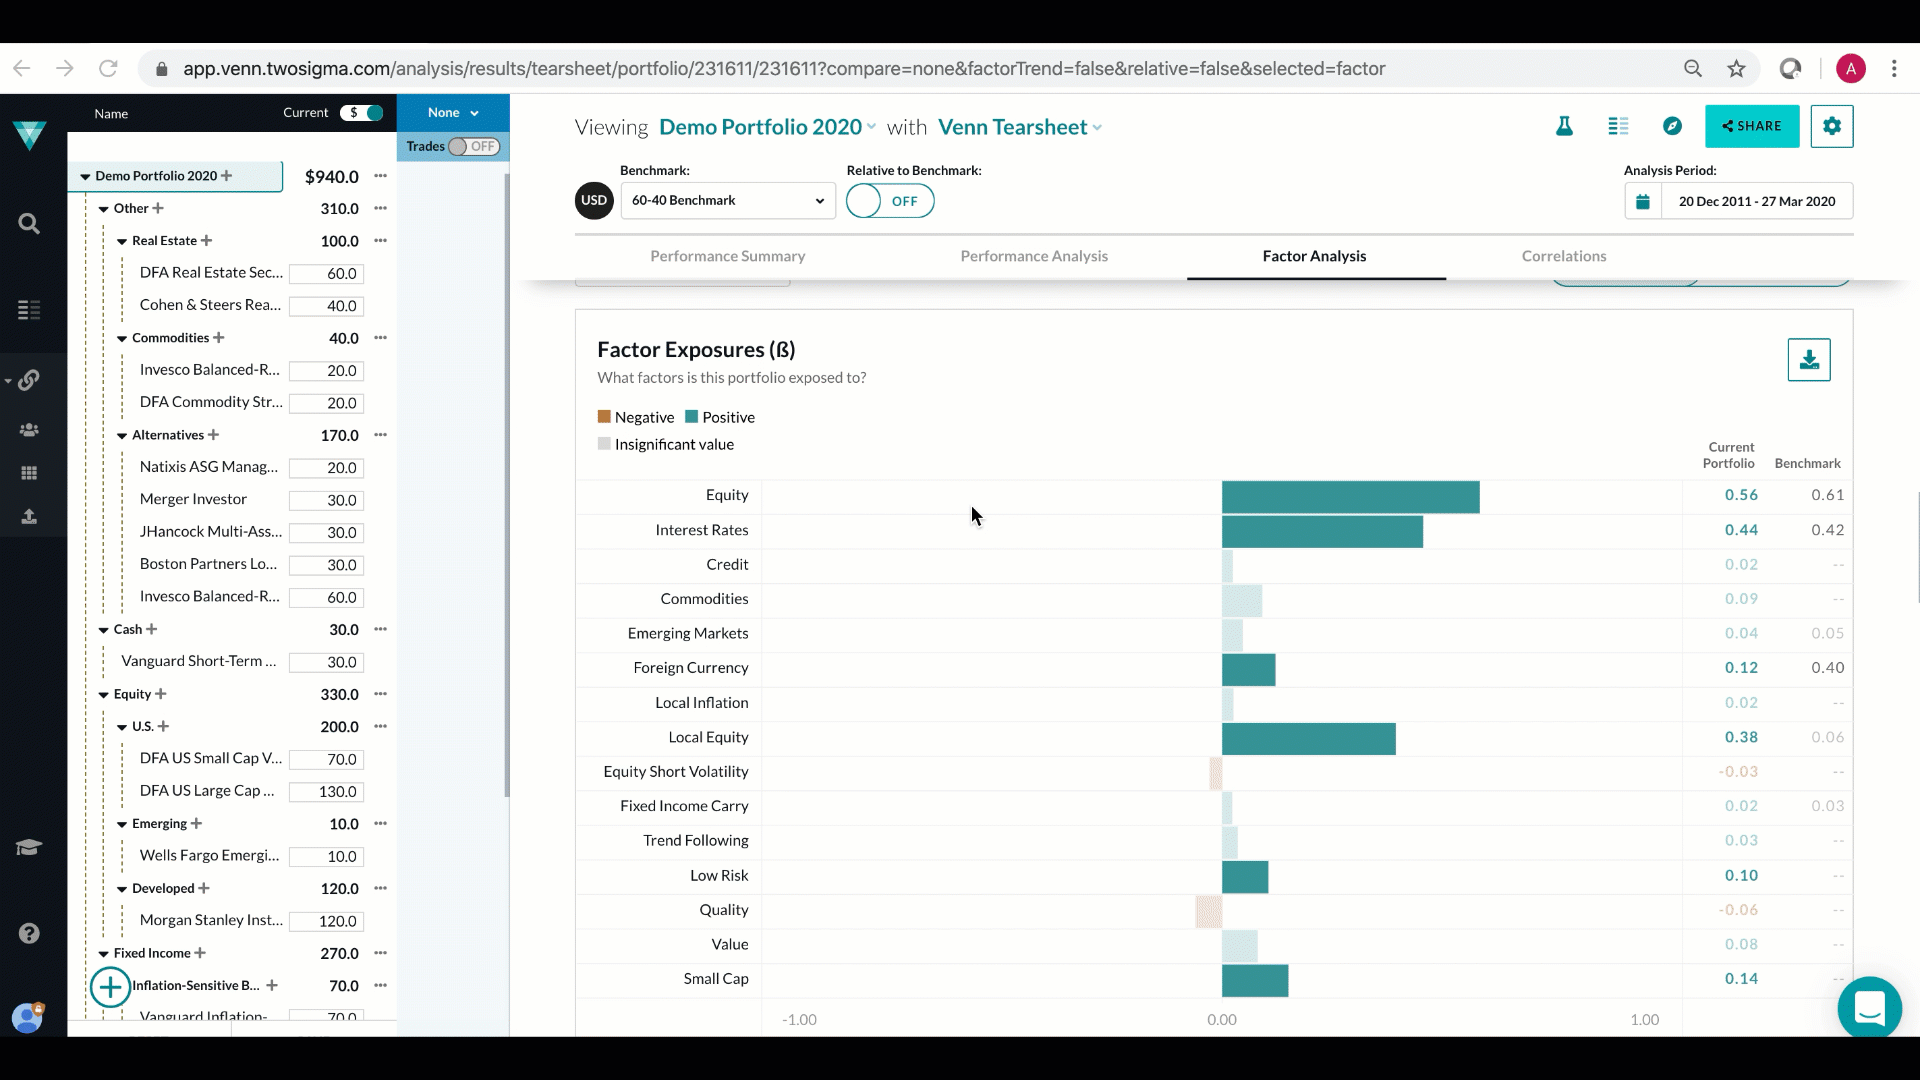Screen dimensions: 1920x1080
Task: Toggle the Current dollar switch
Action: (362, 112)
